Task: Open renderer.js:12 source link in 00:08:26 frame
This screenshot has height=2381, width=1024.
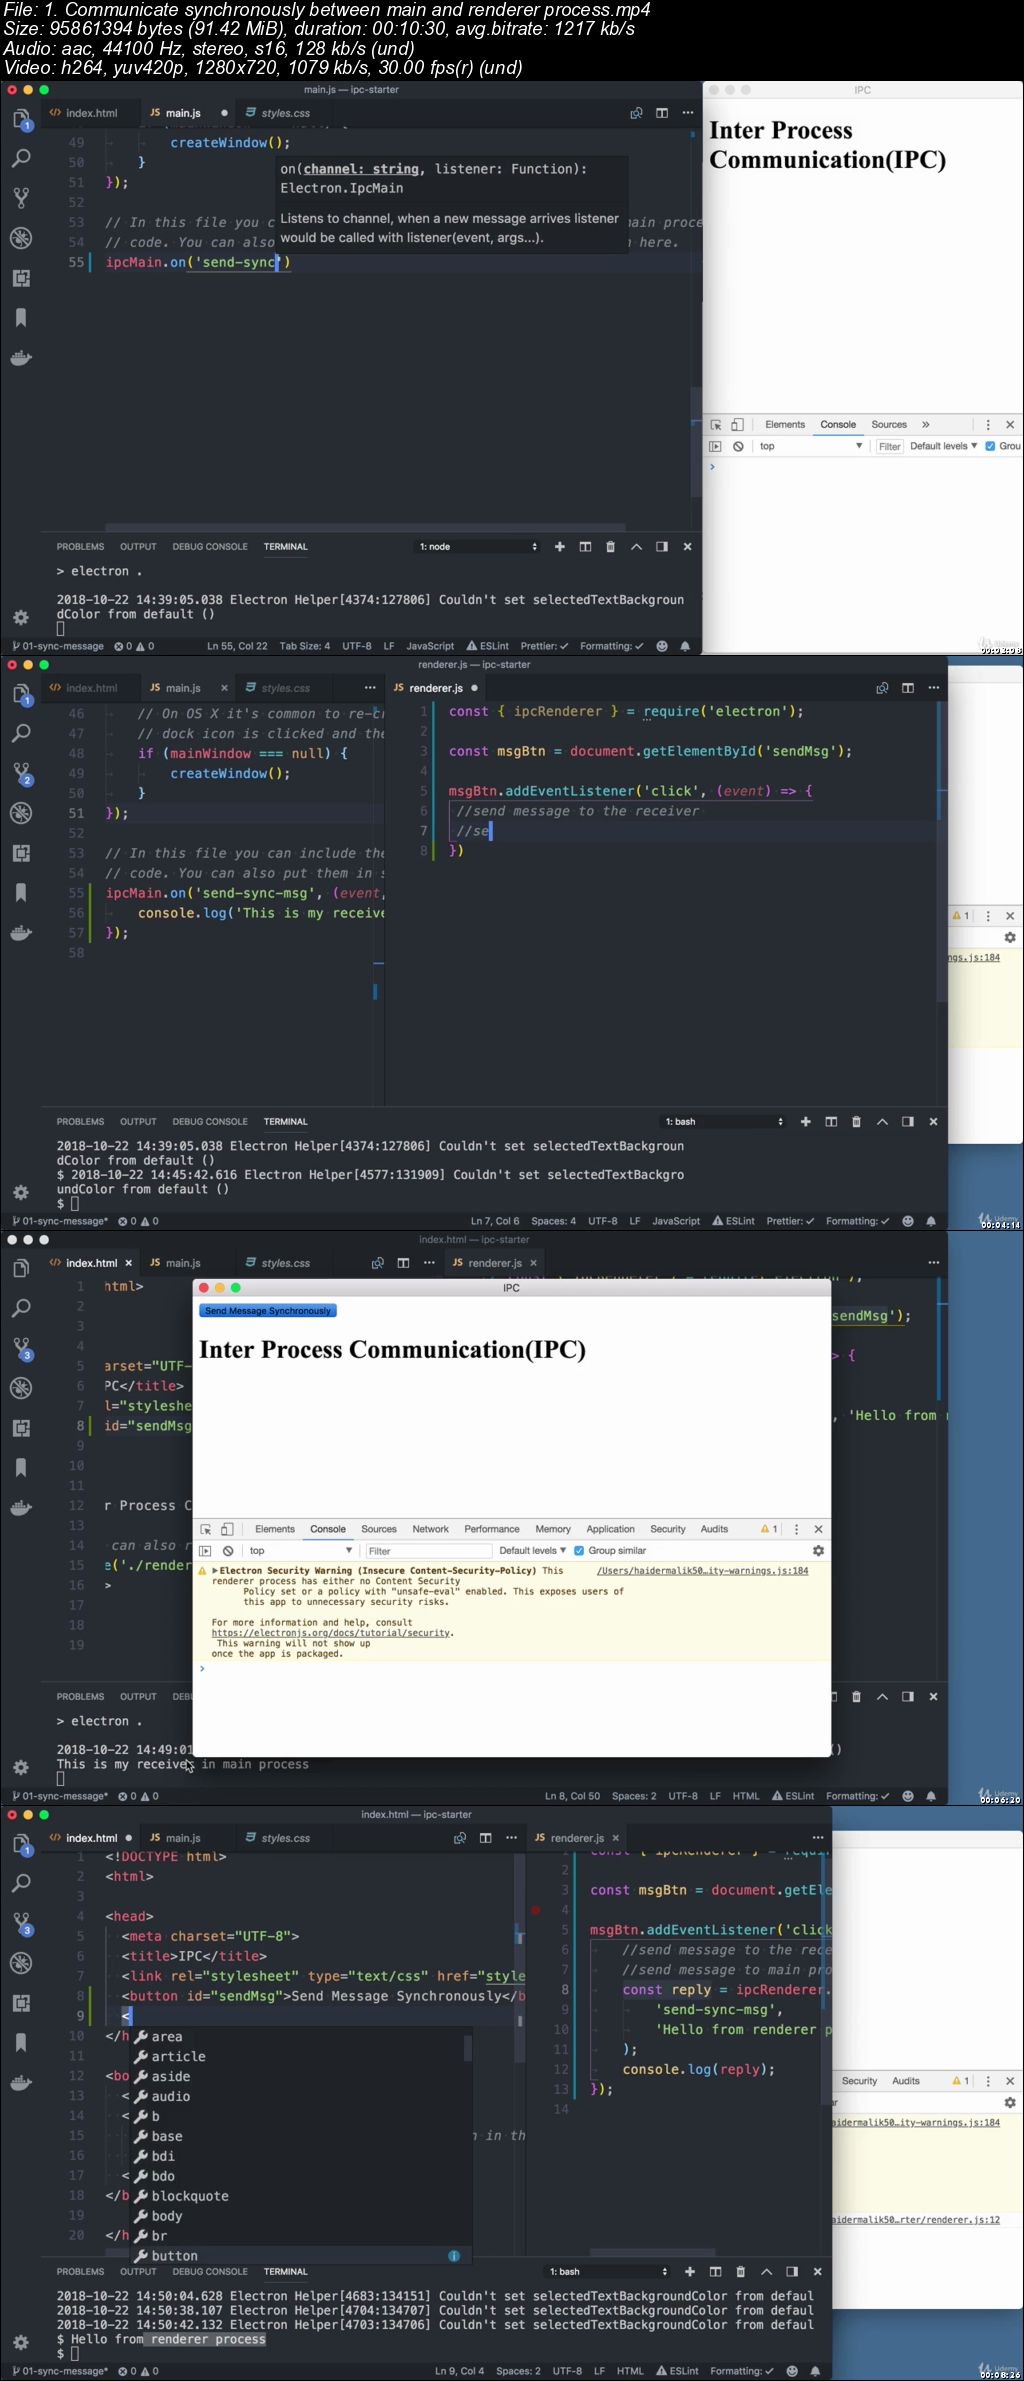Action: pos(915,2220)
